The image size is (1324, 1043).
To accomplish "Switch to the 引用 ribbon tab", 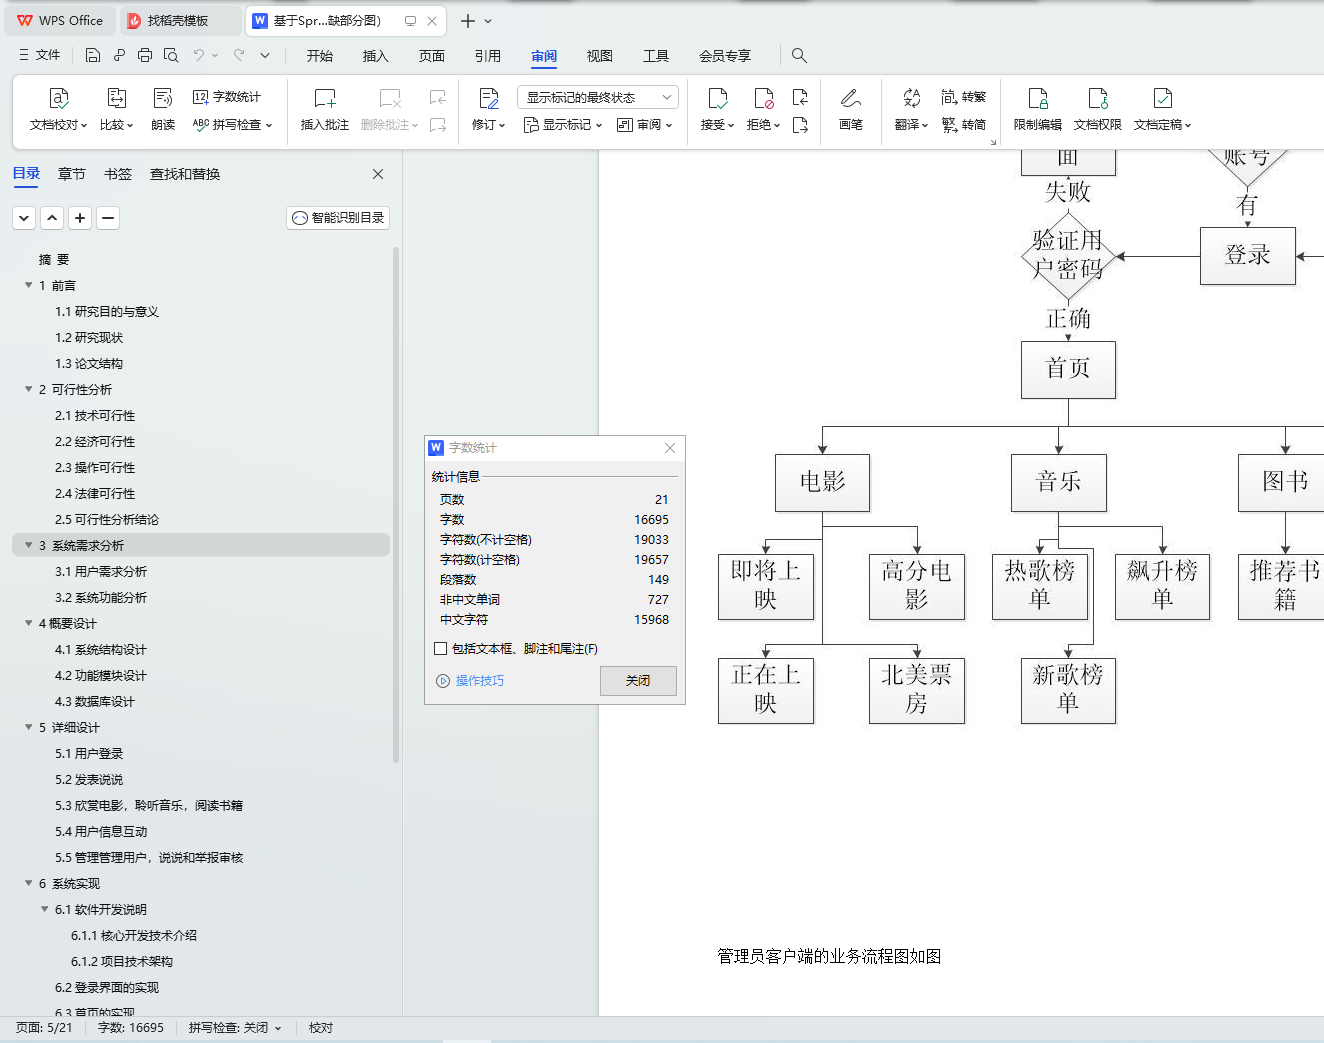I will [488, 56].
